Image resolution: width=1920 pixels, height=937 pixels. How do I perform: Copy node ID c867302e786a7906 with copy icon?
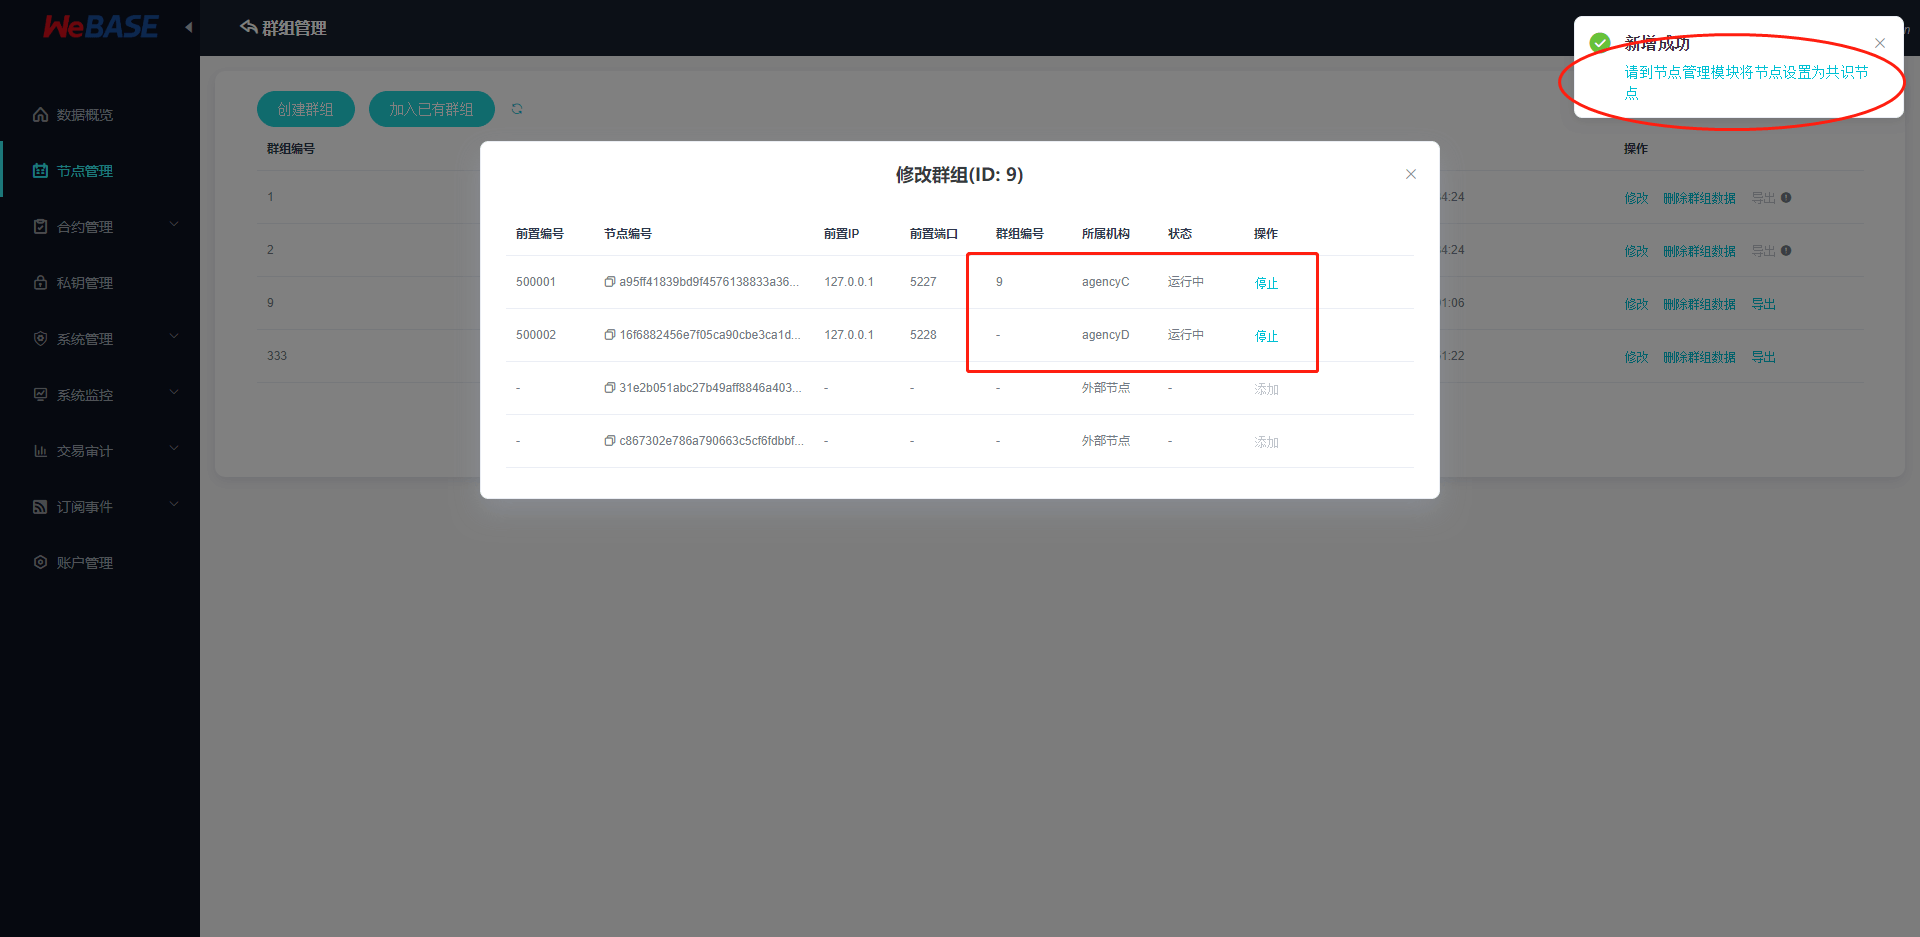point(609,441)
